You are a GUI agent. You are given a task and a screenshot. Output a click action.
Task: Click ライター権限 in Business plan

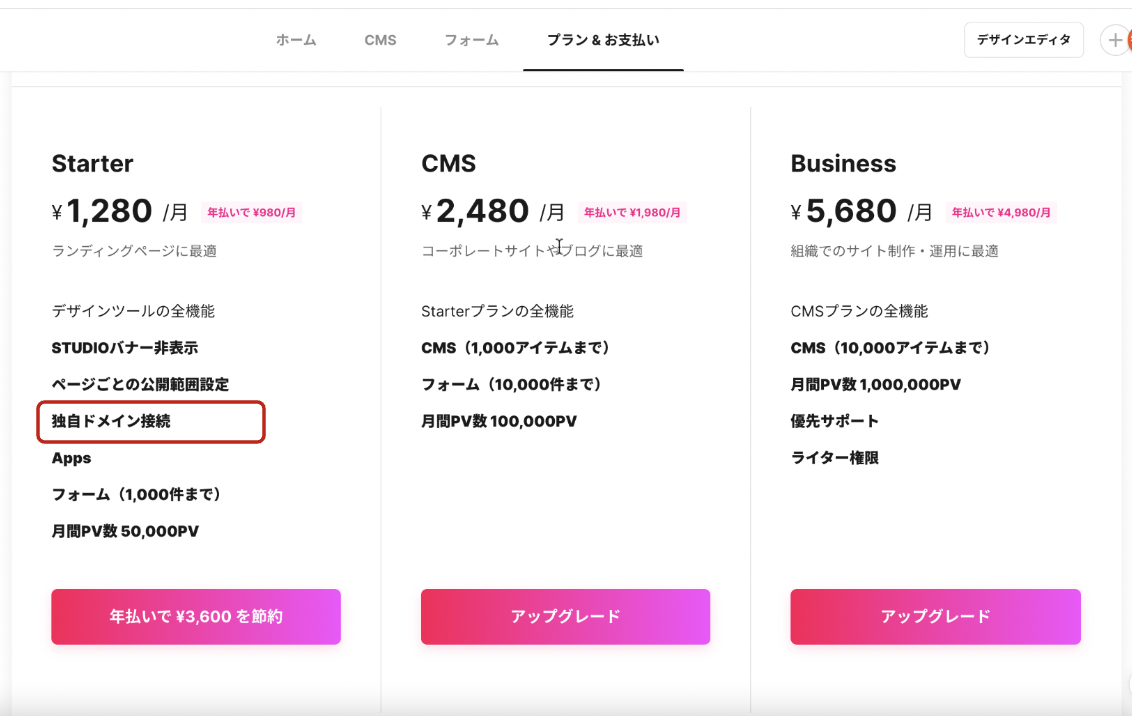(x=835, y=458)
